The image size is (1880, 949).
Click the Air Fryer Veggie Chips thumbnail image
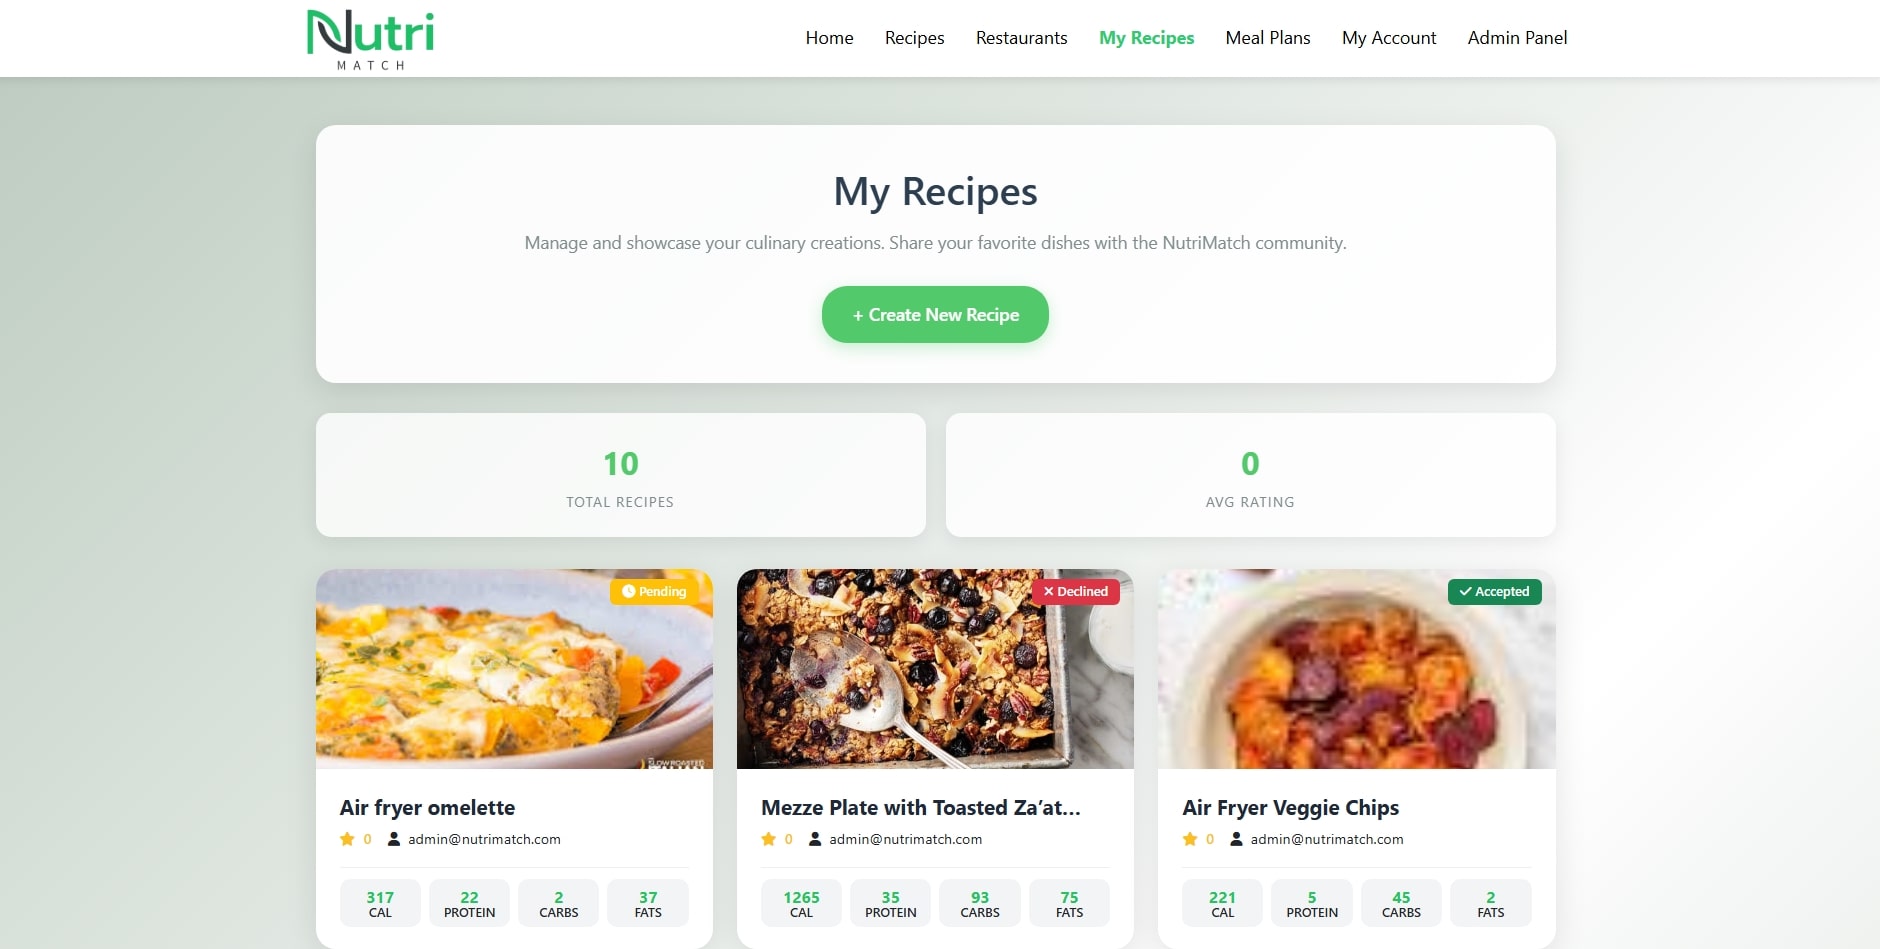coord(1357,669)
